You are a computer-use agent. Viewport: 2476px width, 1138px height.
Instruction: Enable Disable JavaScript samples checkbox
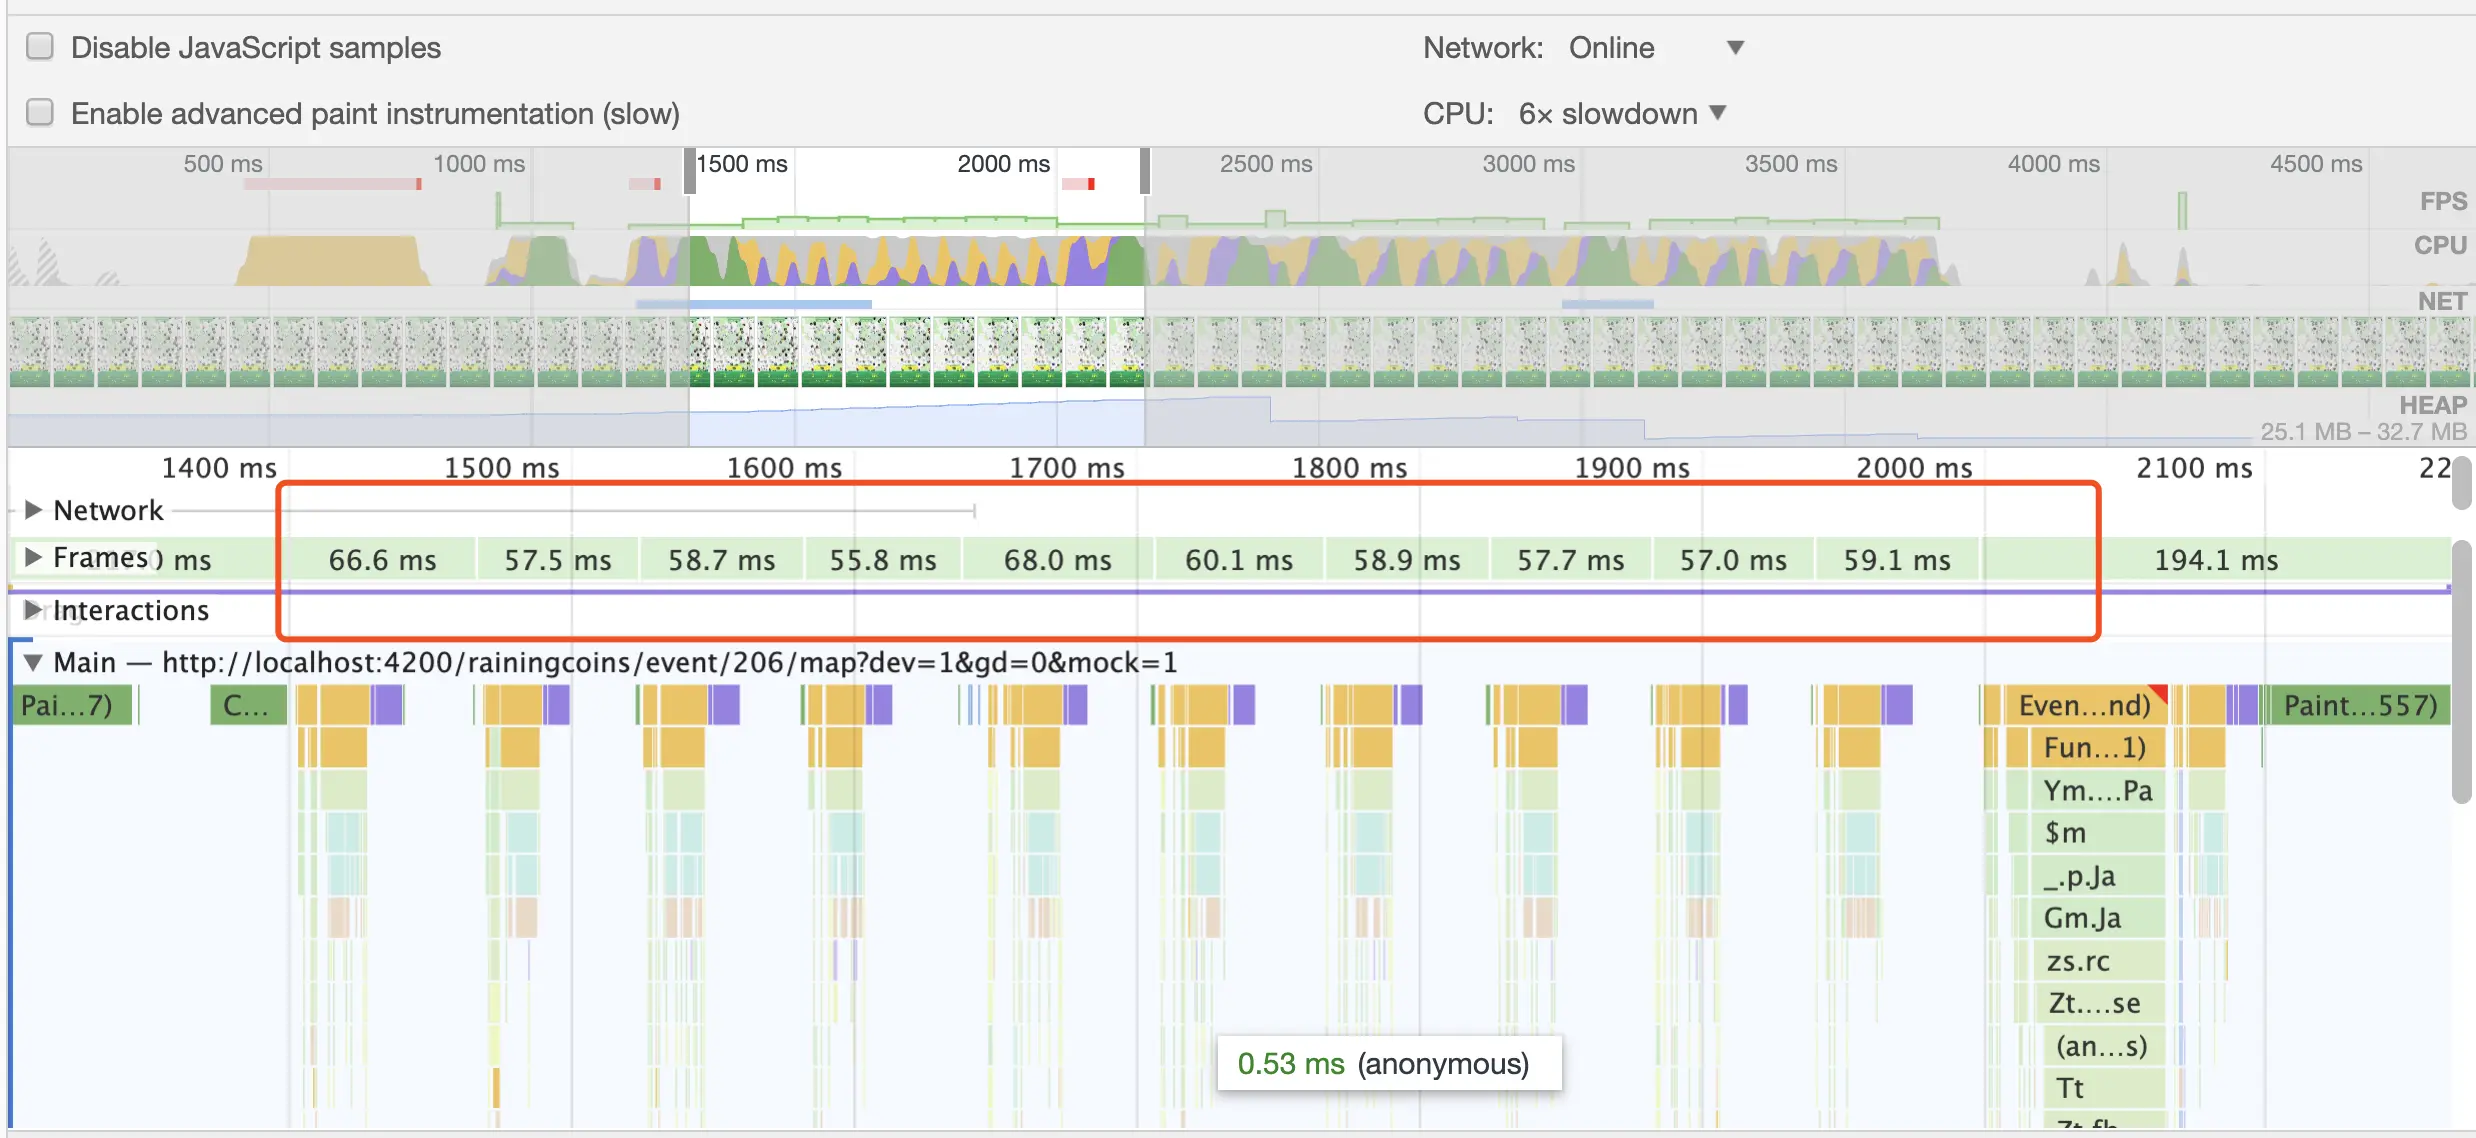pyautogui.click(x=40, y=47)
